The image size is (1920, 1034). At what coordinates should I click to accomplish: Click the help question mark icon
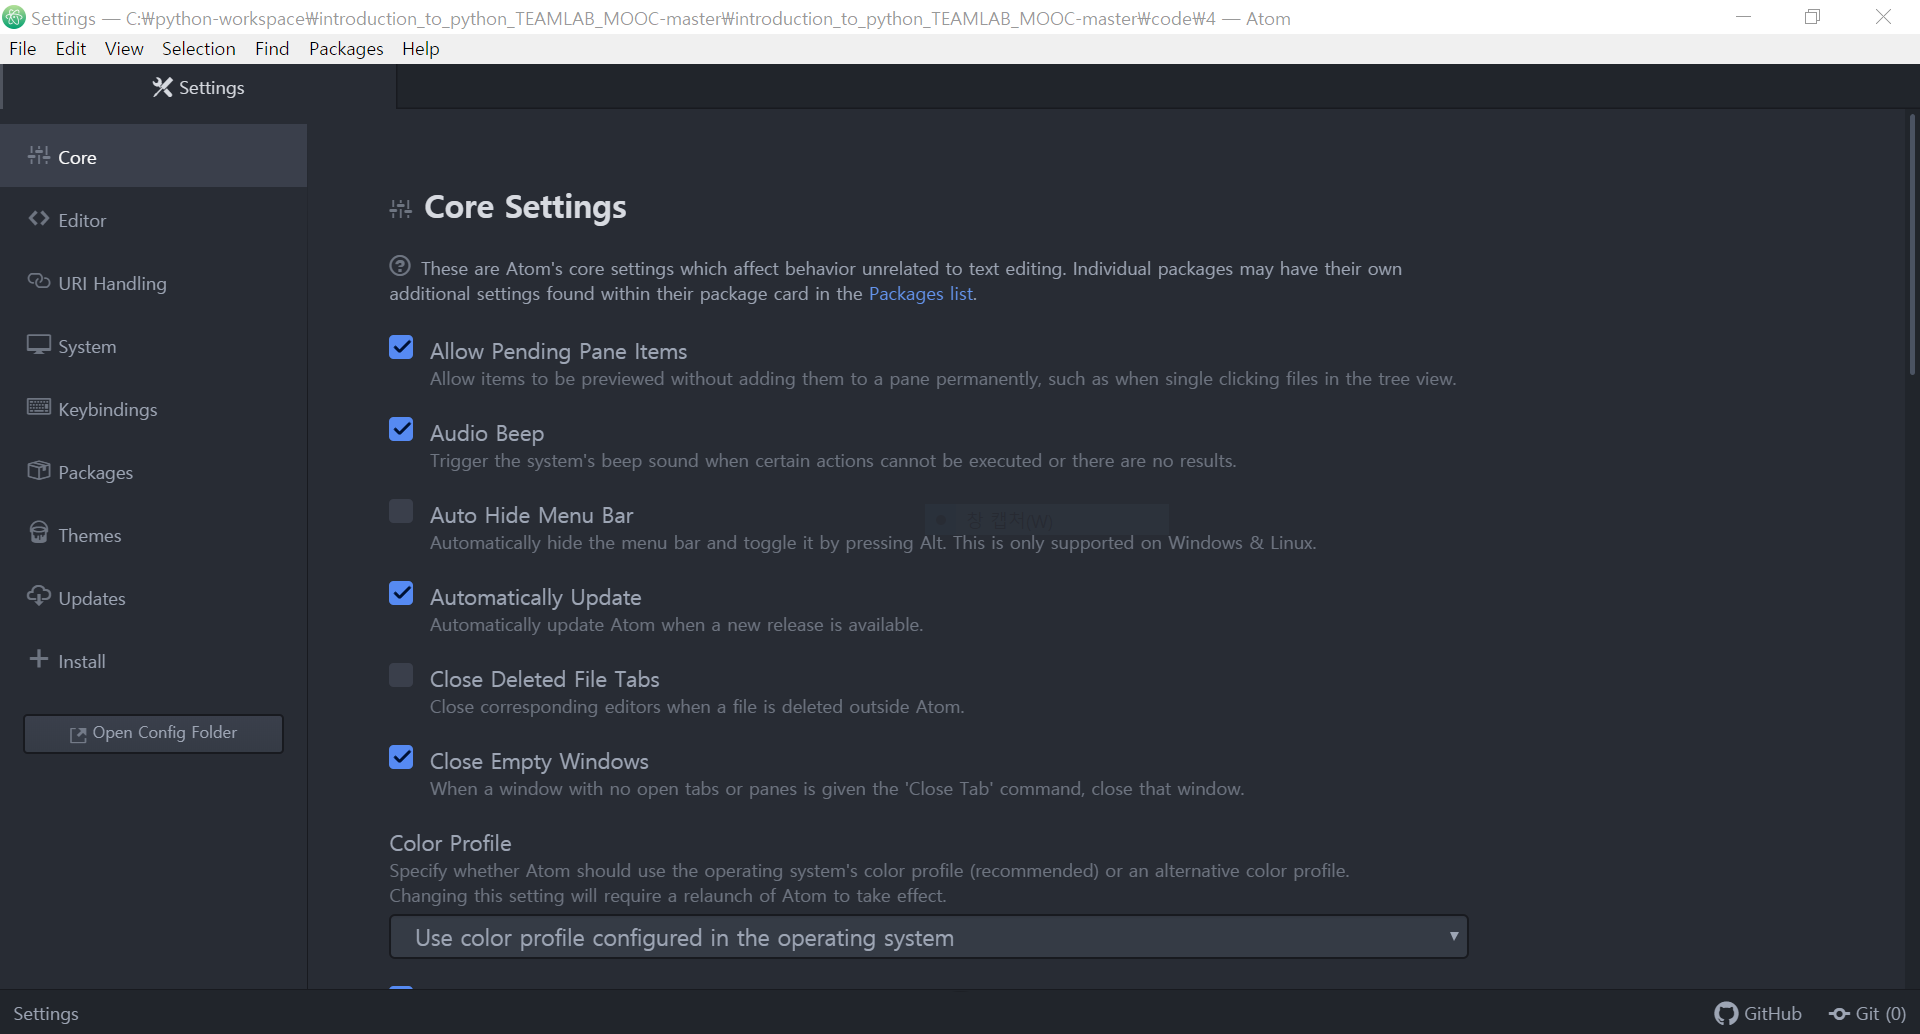400,266
